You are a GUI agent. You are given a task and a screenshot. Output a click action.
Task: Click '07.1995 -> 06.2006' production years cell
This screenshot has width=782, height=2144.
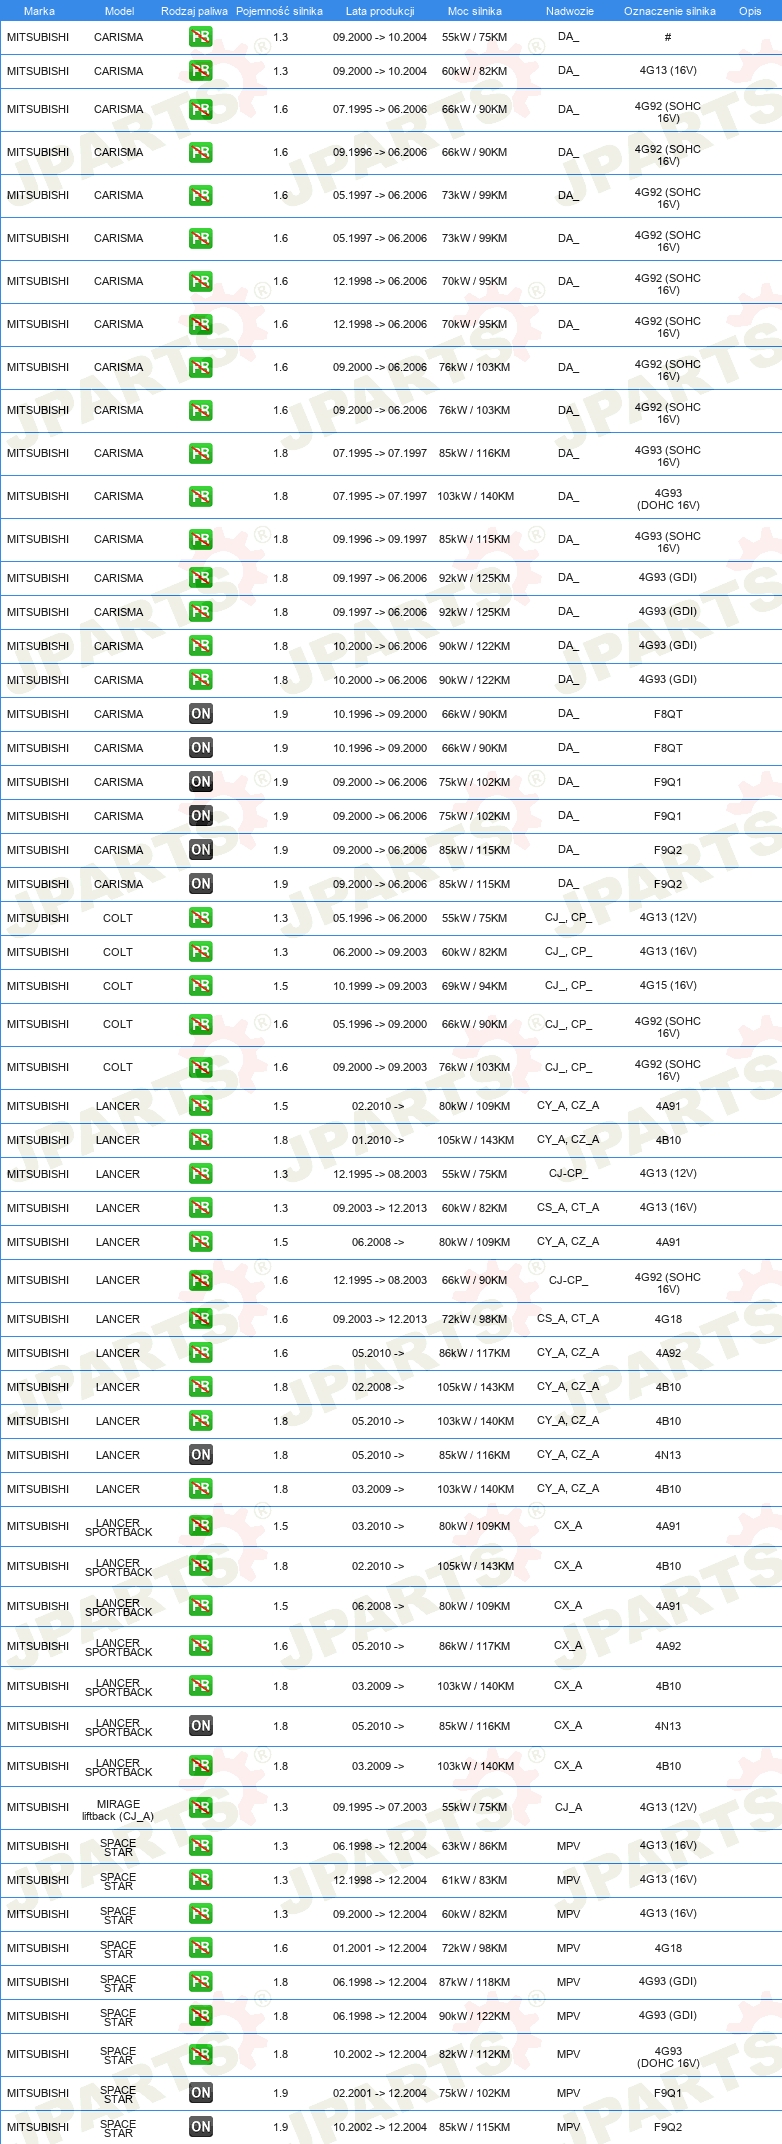[380, 109]
